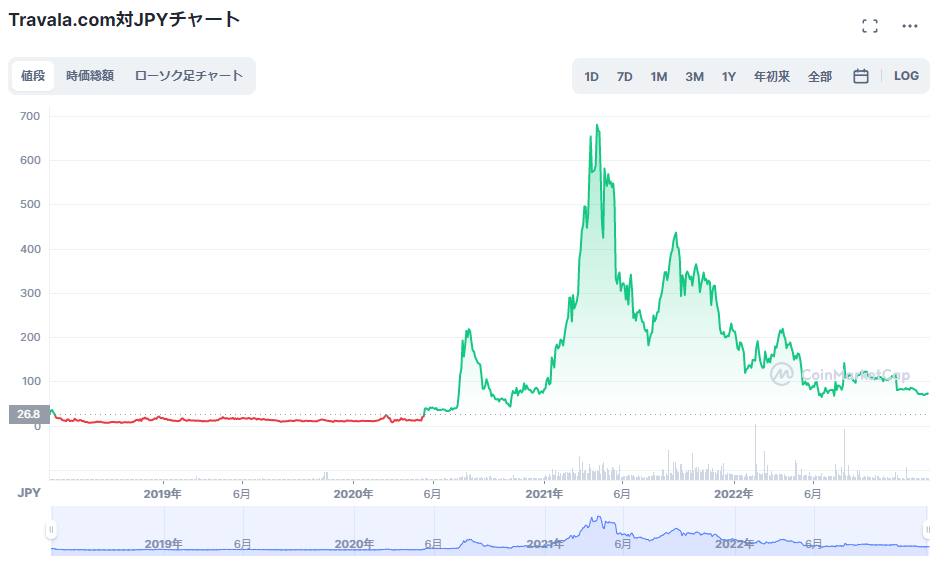Click the 700 value on y-axis
Screen dimensions: 946x567
click(30, 116)
